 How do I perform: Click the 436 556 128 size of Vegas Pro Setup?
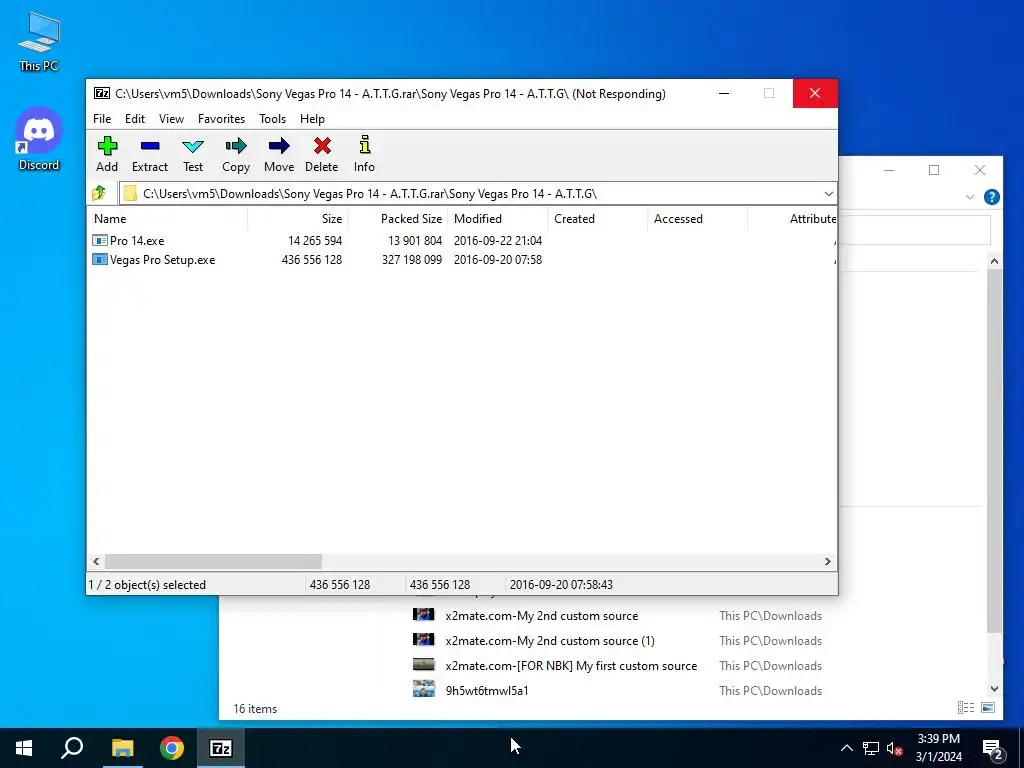pyautogui.click(x=312, y=260)
